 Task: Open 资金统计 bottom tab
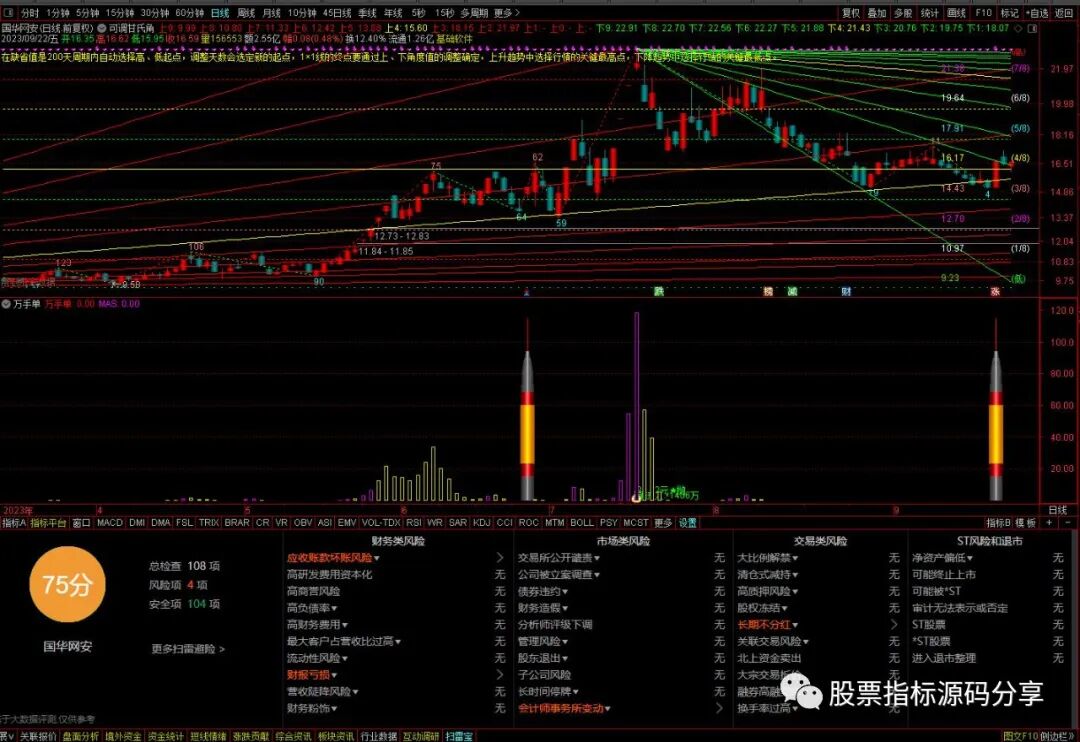(x=165, y=736)
